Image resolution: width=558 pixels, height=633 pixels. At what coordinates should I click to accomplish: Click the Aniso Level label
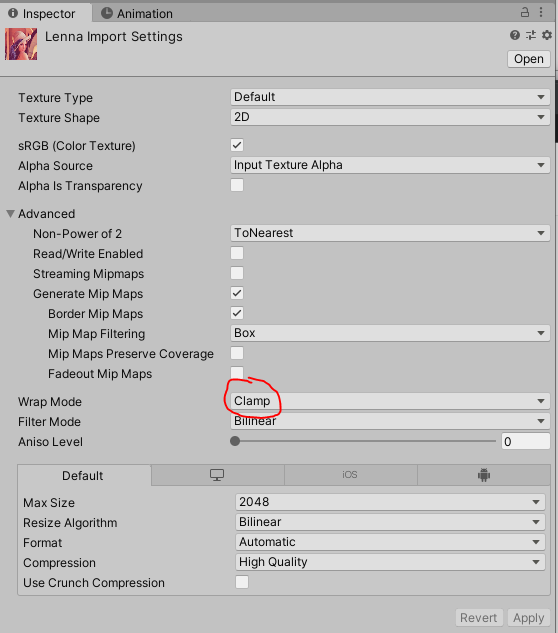pyautogui.click(x=50, y=442)
